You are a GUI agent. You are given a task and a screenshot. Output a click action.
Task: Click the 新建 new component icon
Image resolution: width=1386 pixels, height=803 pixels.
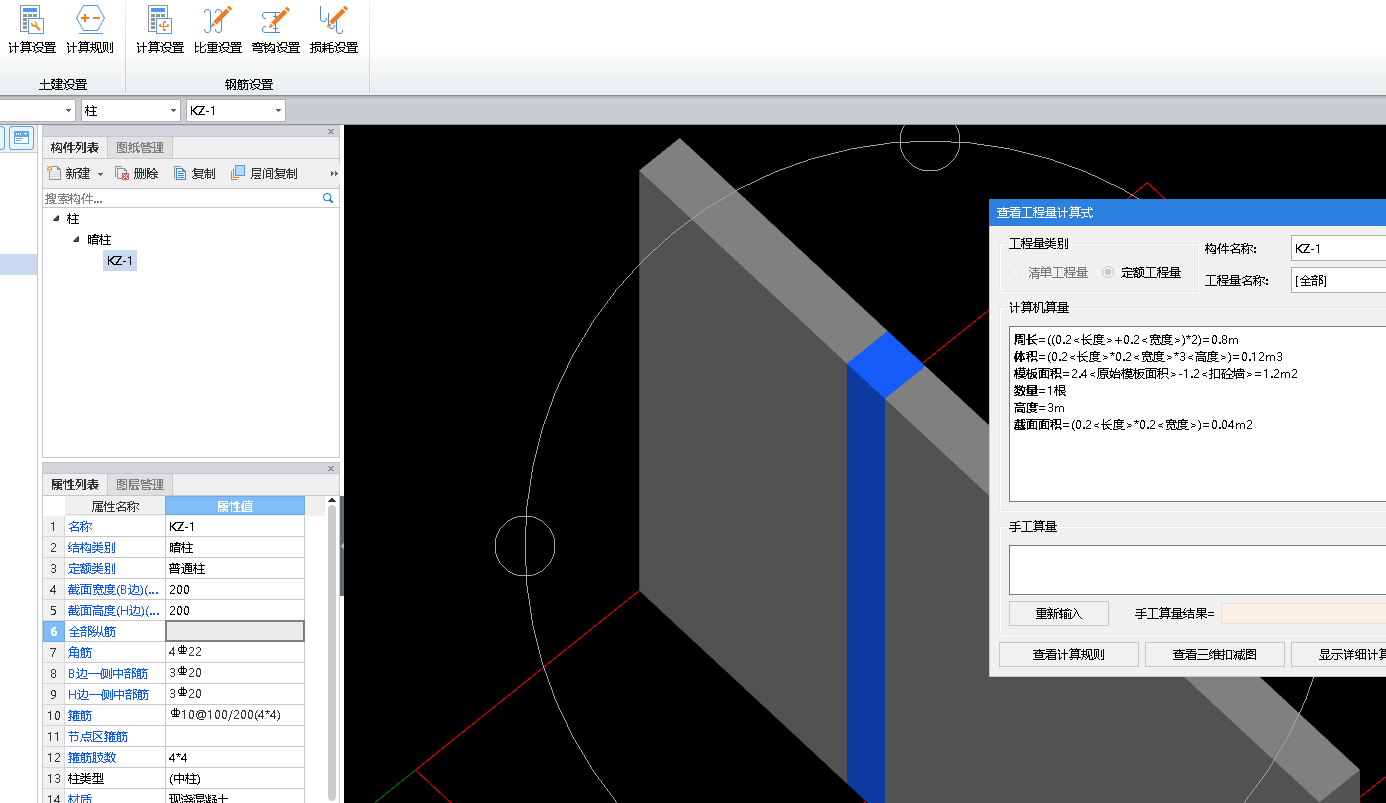tap(55, 173)
